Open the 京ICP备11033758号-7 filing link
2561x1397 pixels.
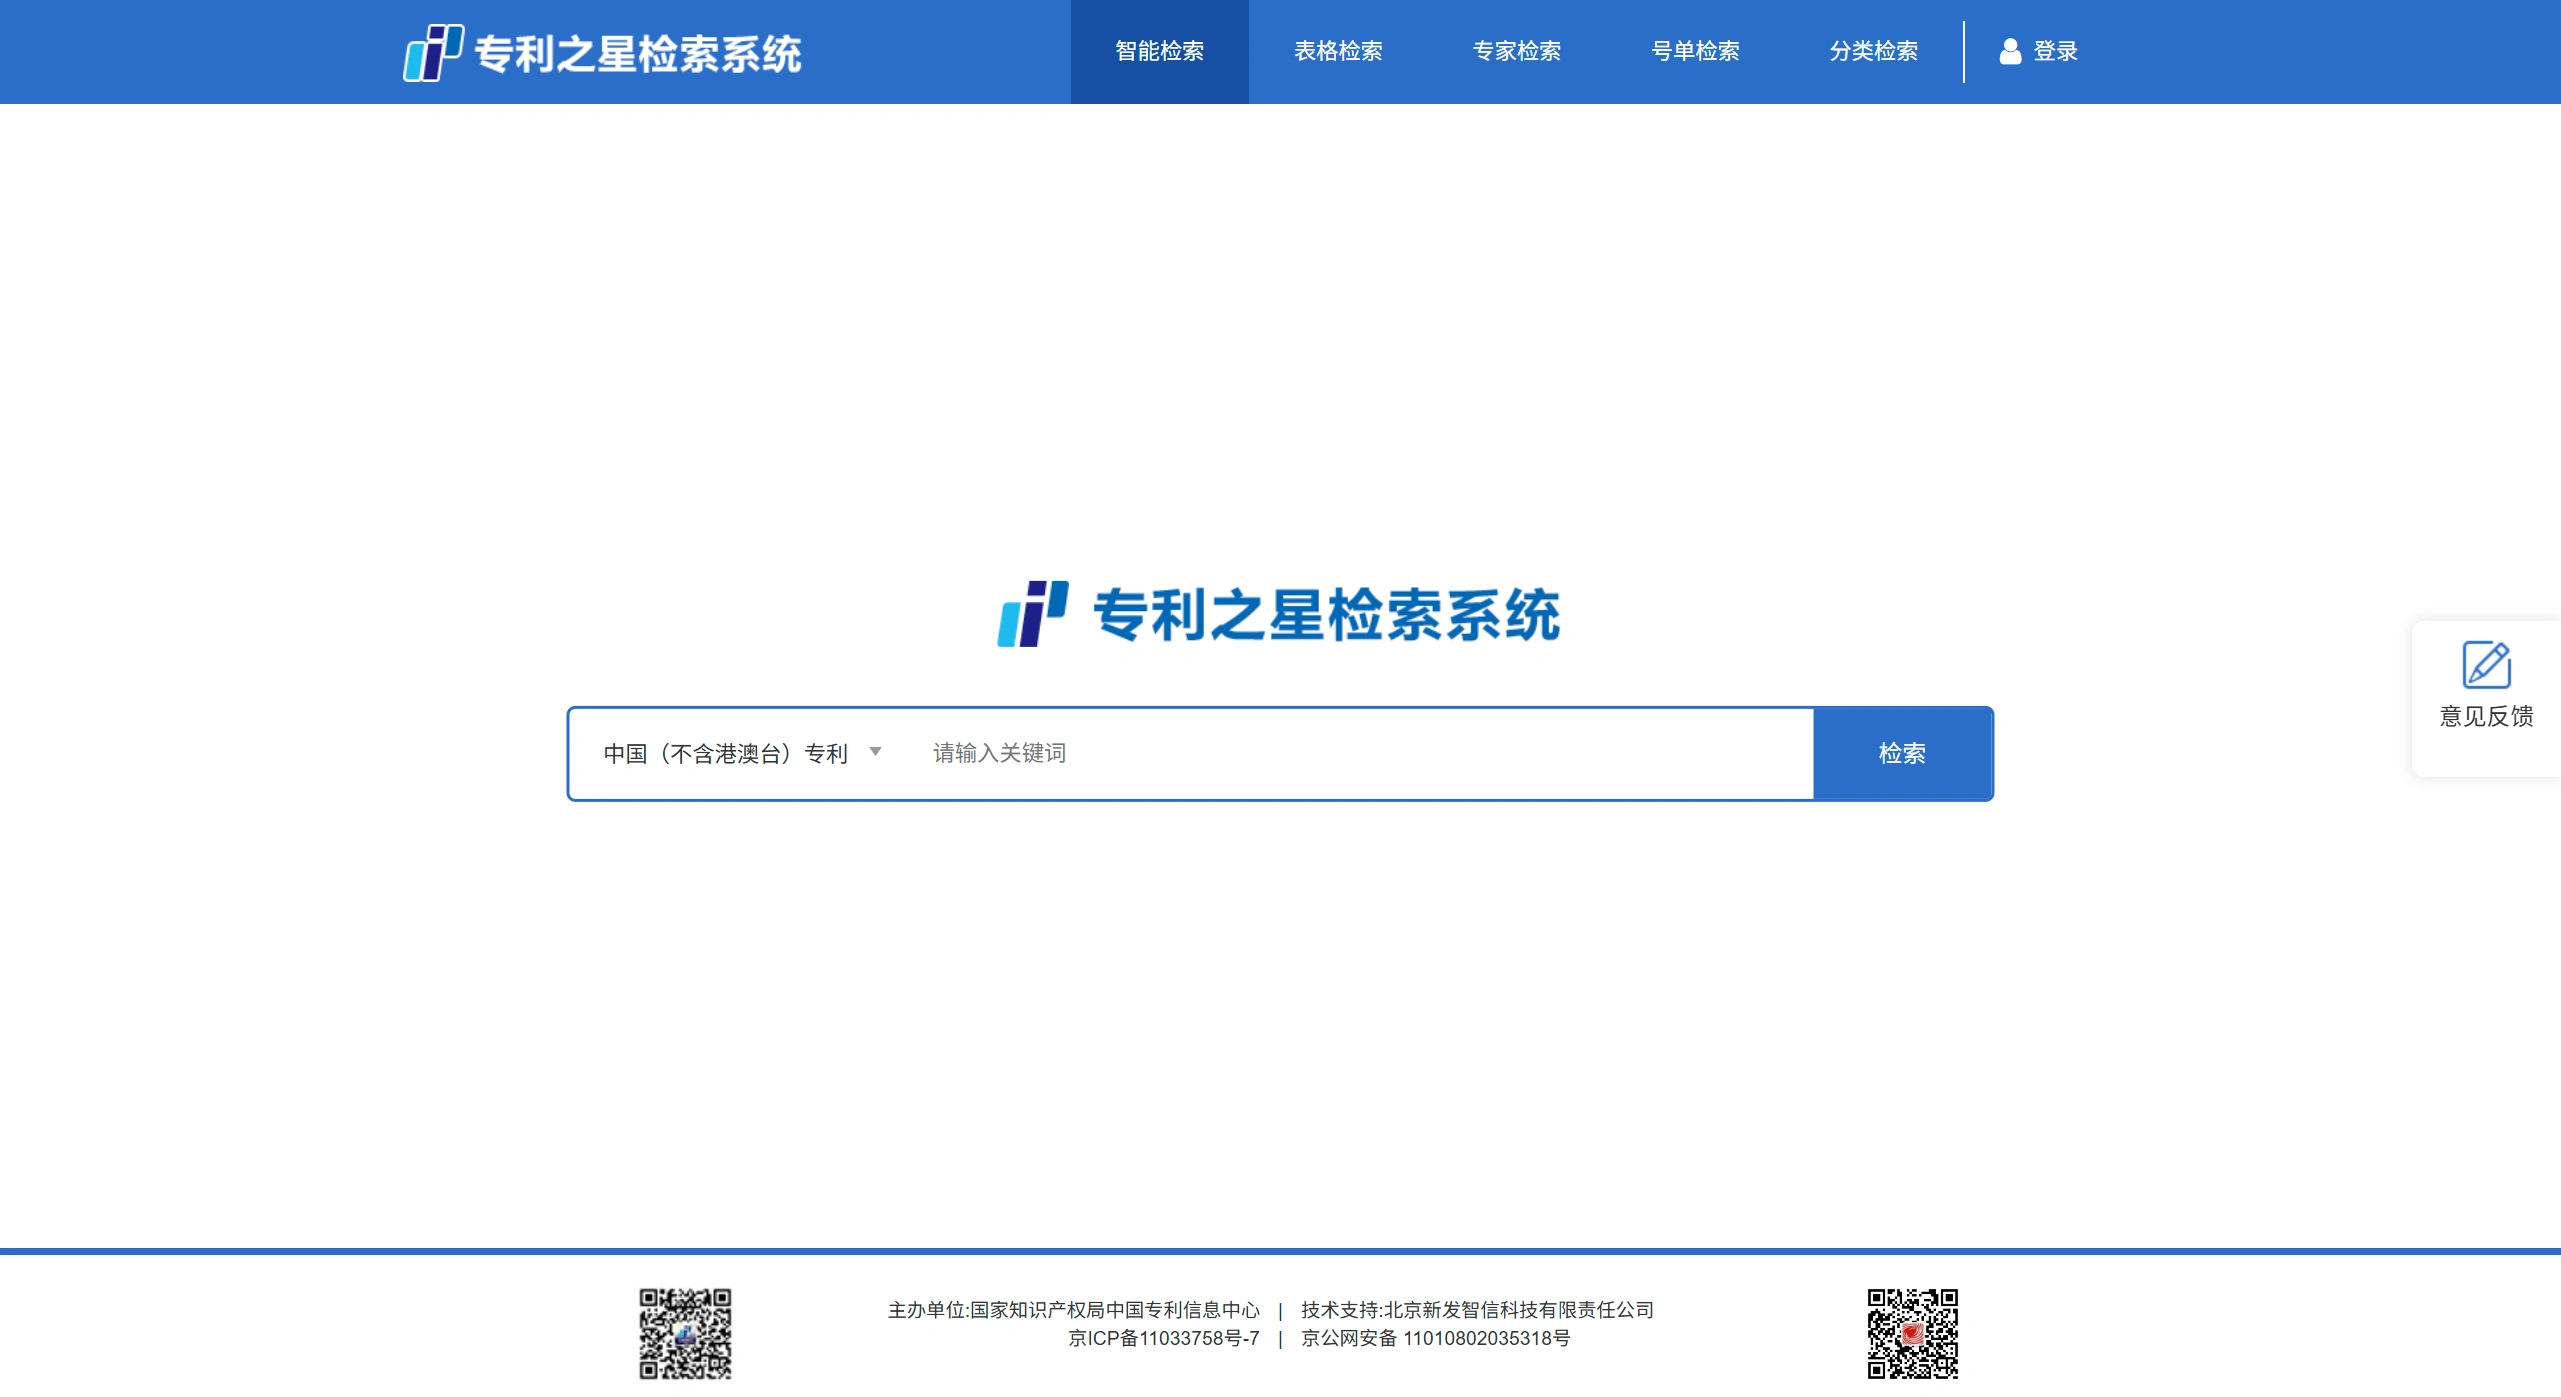coord(1163,1338)
